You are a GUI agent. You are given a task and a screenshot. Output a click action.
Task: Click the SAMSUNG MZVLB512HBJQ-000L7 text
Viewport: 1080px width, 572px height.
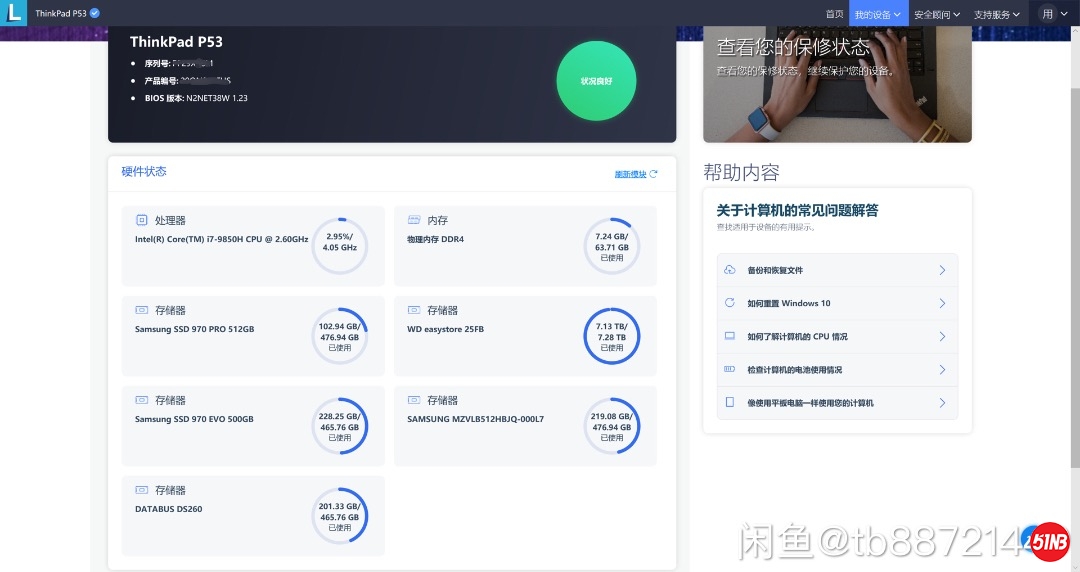475,419
